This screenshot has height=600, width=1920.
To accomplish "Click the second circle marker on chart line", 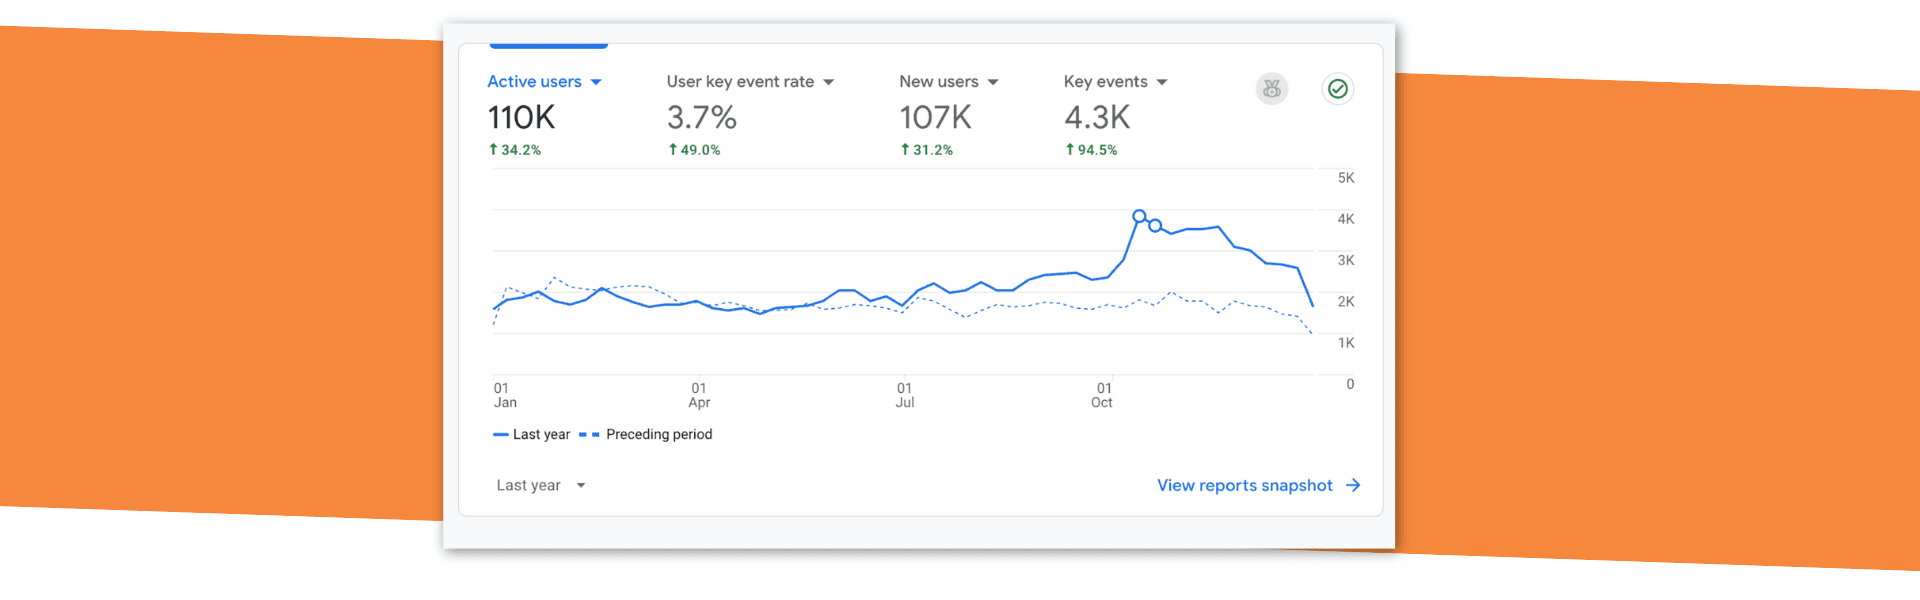I will [1155, 226].
